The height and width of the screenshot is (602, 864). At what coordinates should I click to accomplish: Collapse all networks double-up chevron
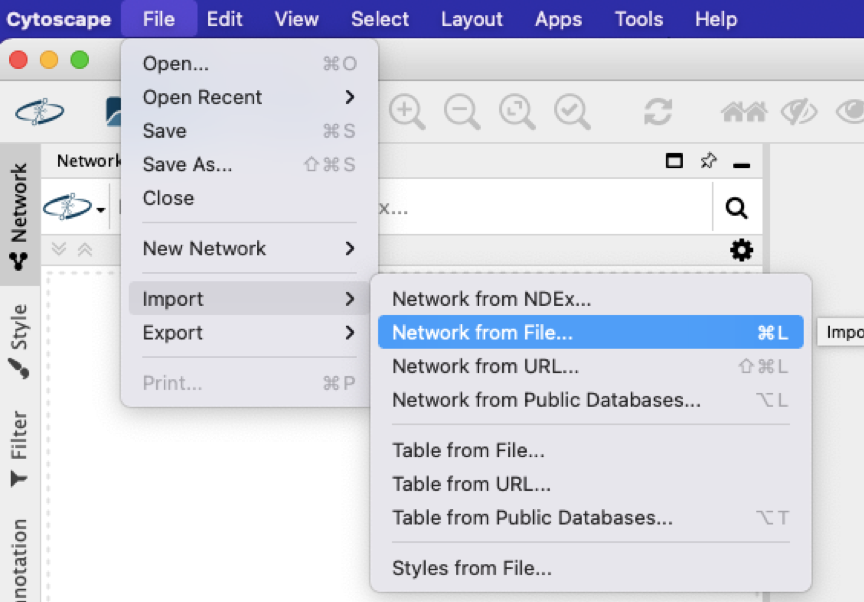[85, 250]
